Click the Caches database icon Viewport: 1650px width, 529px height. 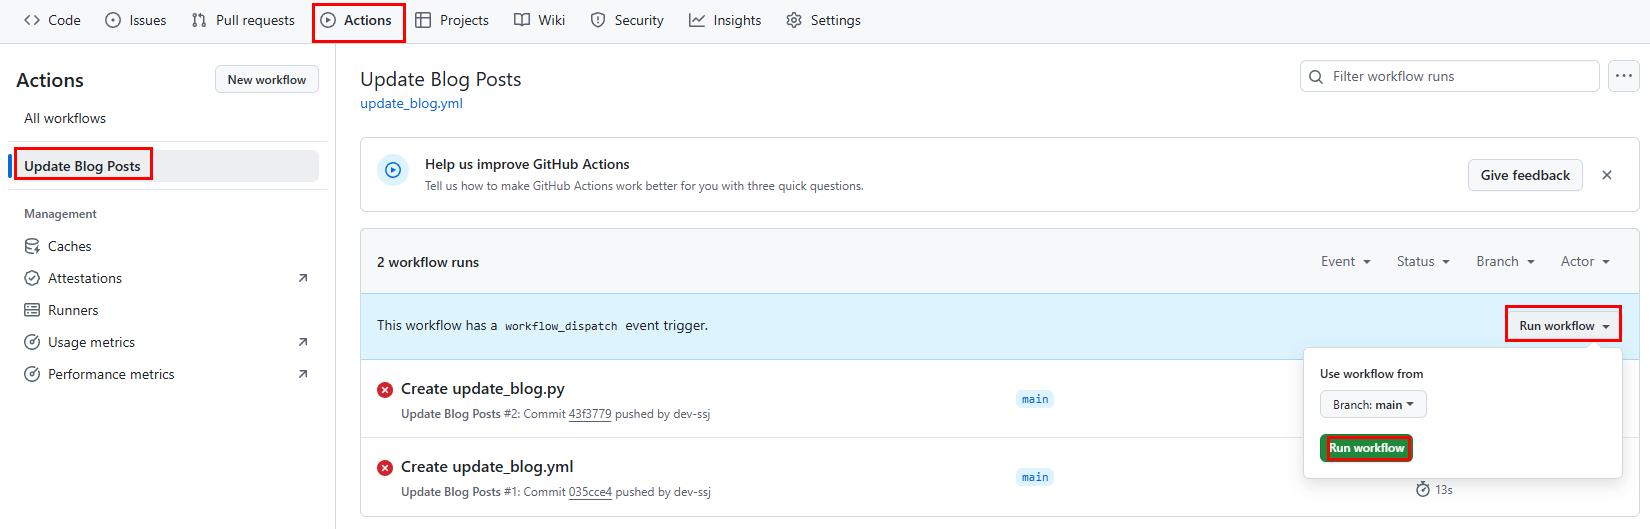coord(32,246)
